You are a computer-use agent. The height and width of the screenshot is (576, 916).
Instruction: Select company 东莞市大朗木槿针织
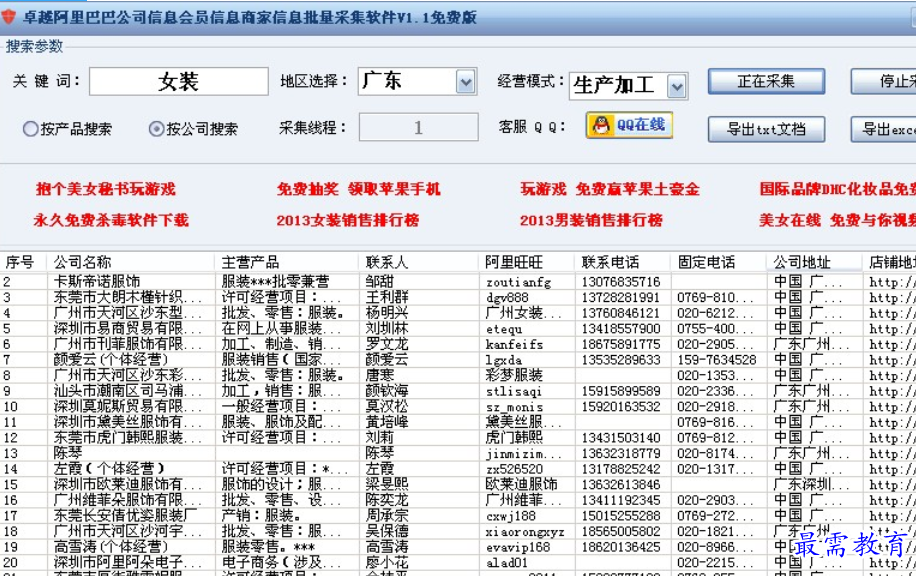127,297
